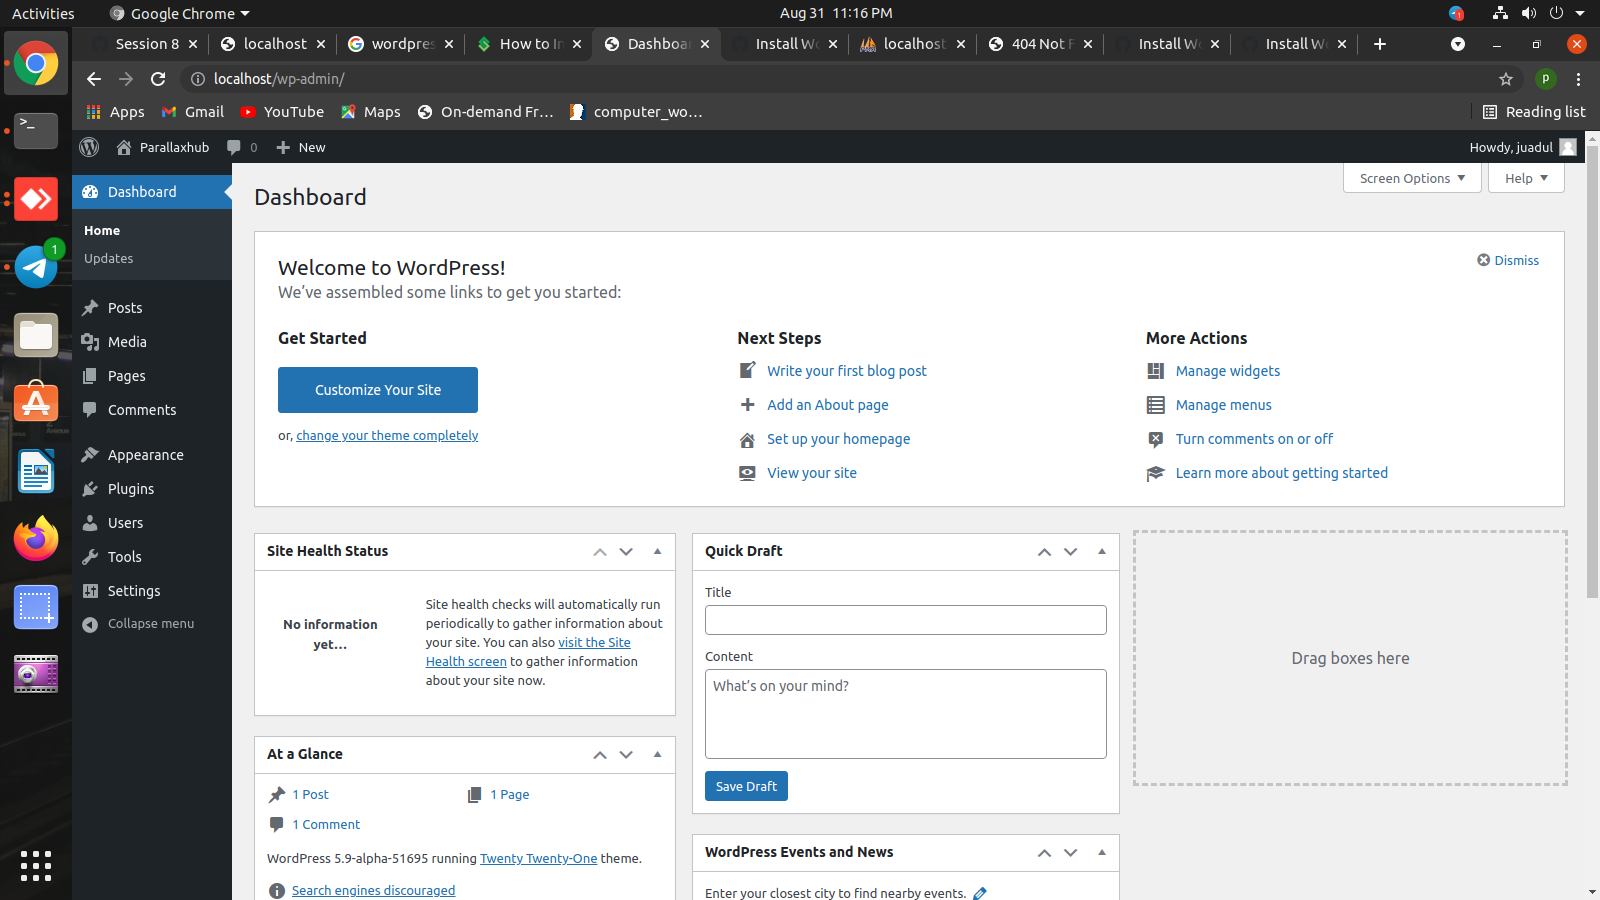Open the Help dropdown
1600x900 pixels.
pos(1524,178)
